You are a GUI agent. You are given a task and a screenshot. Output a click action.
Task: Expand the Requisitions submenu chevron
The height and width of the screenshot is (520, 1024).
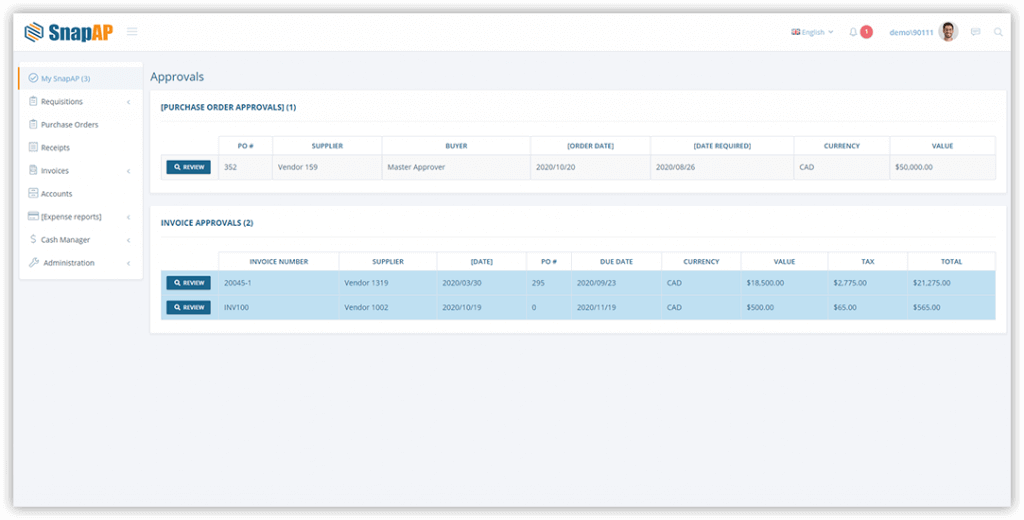129,102
